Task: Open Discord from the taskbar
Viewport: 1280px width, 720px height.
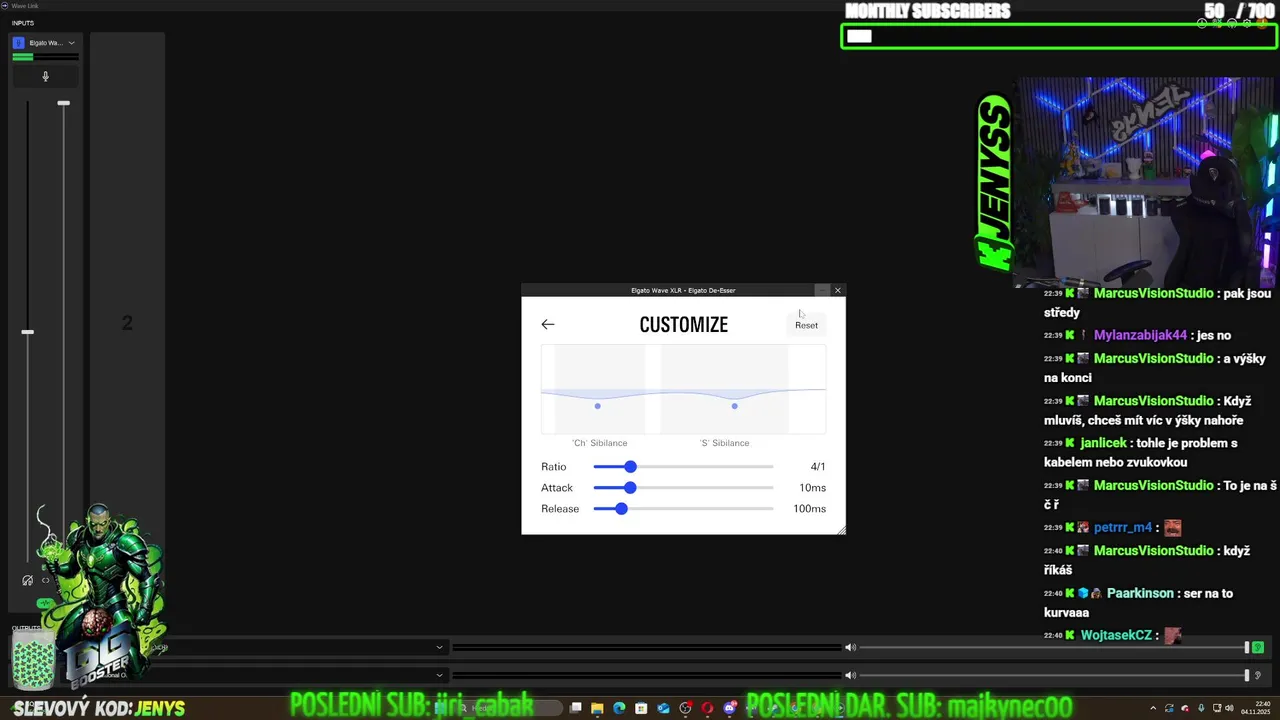Action: pyautogui.click(x=730, y=708)
